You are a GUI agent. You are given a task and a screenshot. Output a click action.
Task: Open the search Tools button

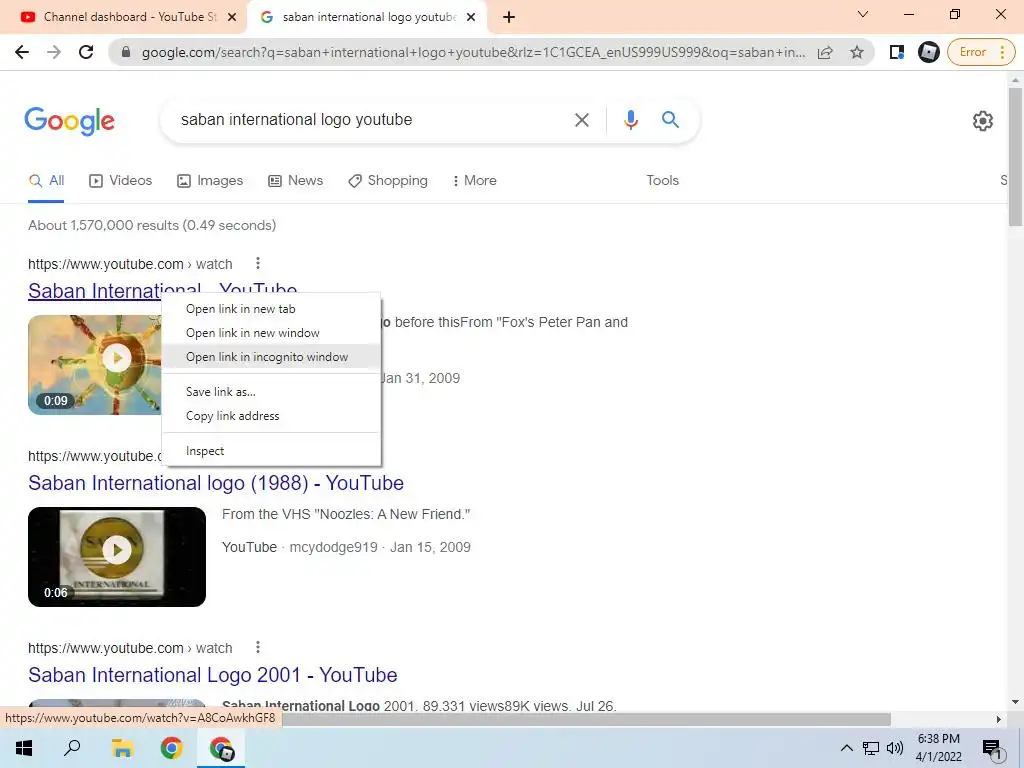662,181
